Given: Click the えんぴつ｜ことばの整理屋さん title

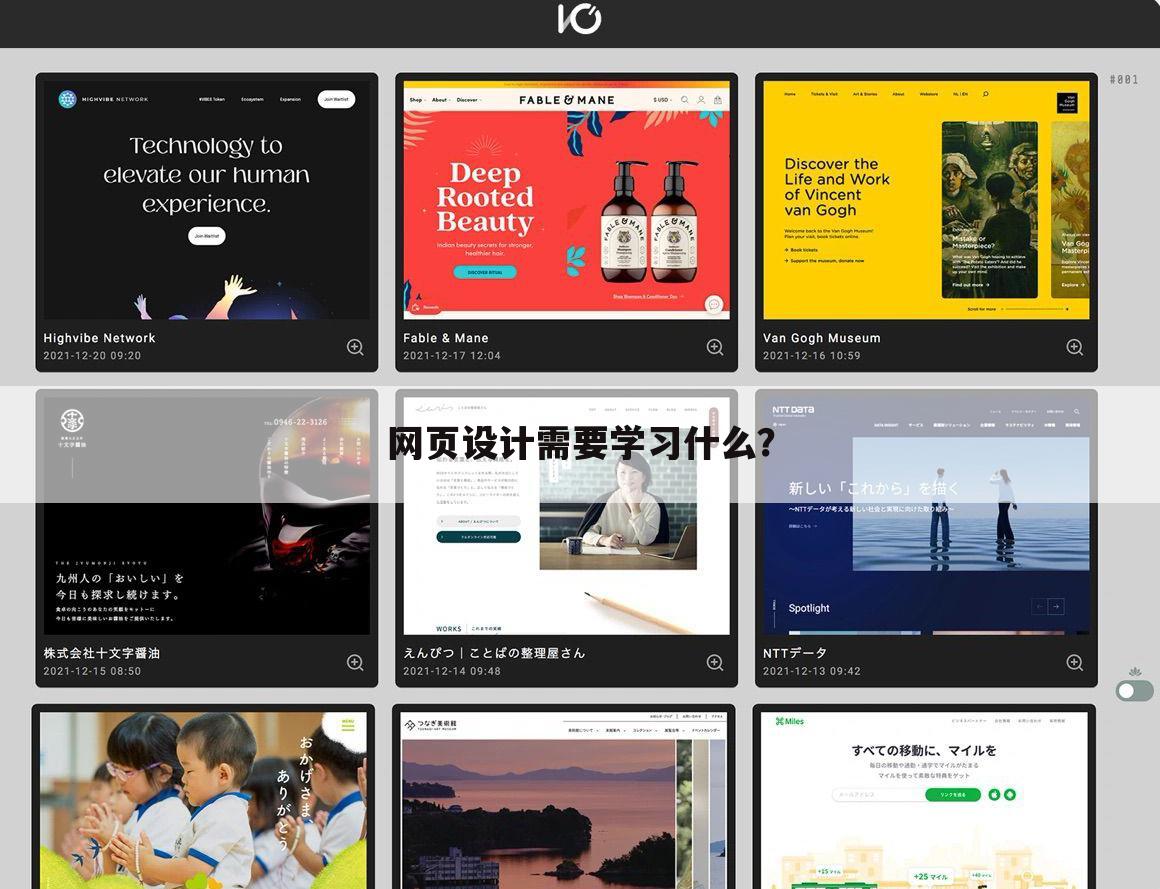Looking at the screenshot, I should click(493, 653).
